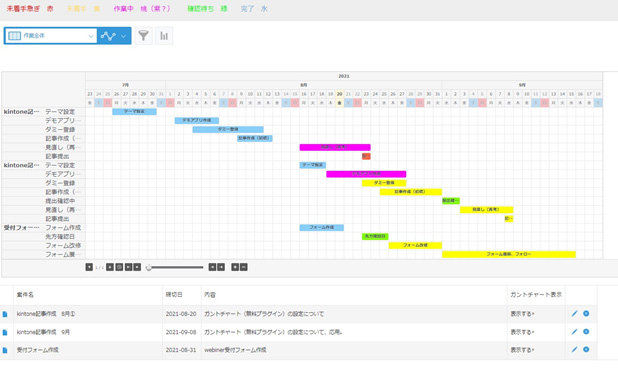The image size is (618, 368).
Task: Select the 案件名 column header
Action: 25,295
